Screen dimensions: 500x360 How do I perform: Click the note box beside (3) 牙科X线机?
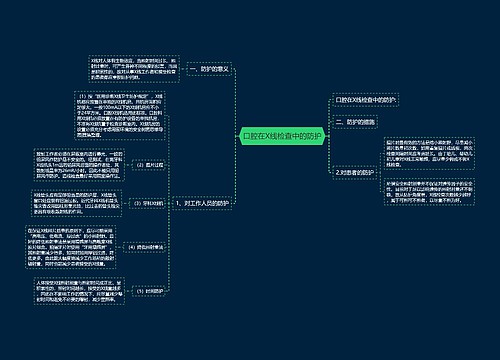(x=76, y=203)
